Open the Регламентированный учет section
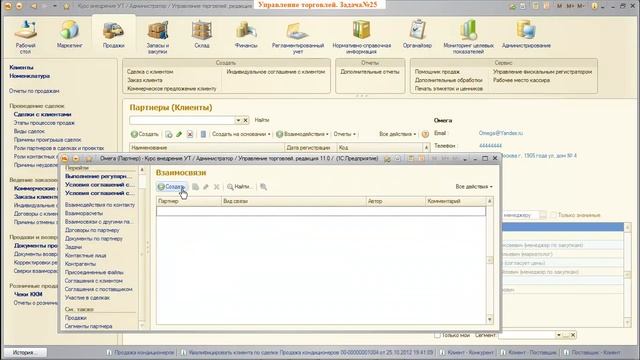The height and width of the screenshot is (360, 640). [298, 37]
